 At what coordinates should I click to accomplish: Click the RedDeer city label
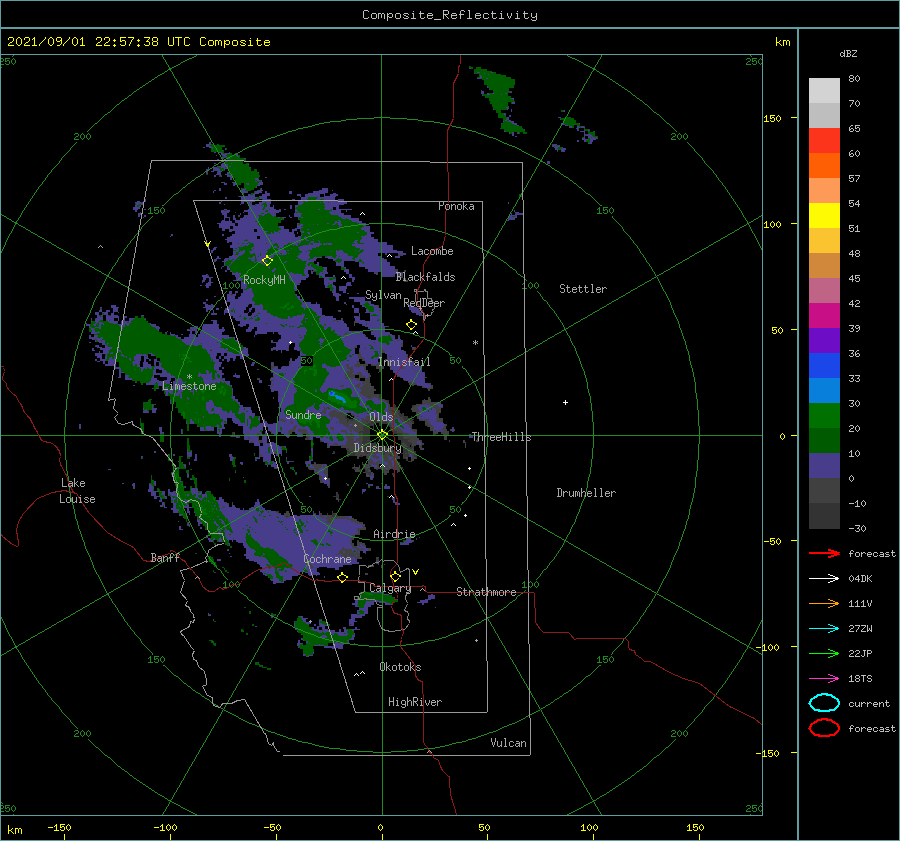424,303
